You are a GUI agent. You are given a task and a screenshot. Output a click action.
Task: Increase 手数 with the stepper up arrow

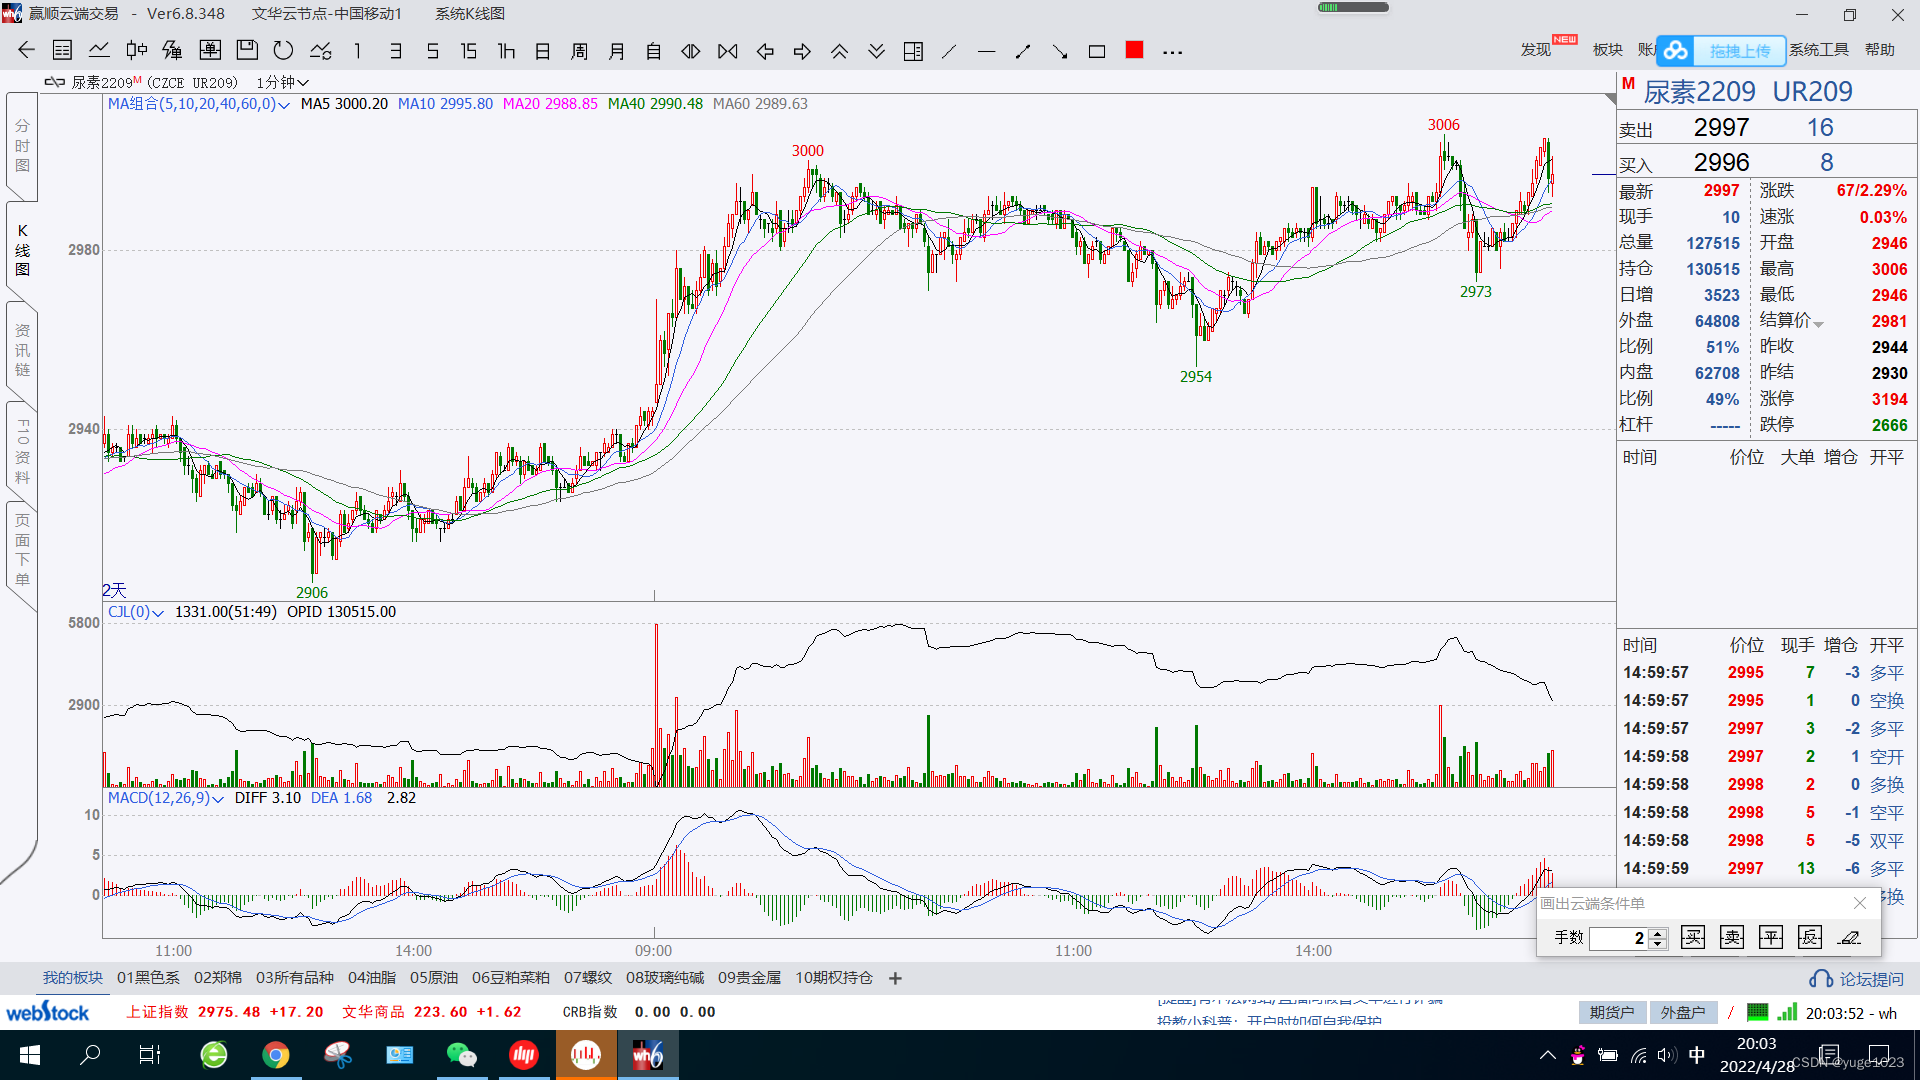1658,933
